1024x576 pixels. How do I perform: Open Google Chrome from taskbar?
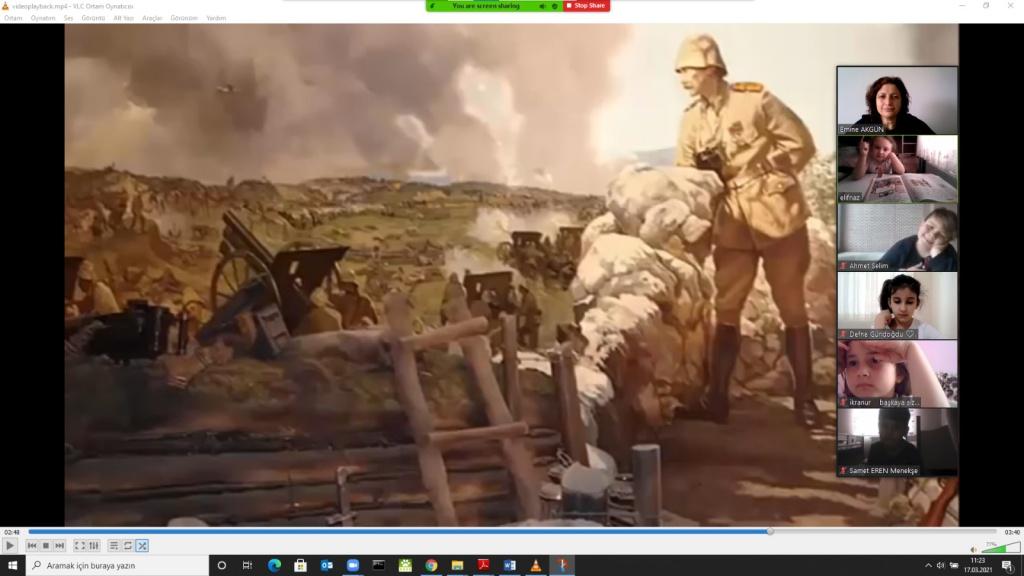pos(431,566)
